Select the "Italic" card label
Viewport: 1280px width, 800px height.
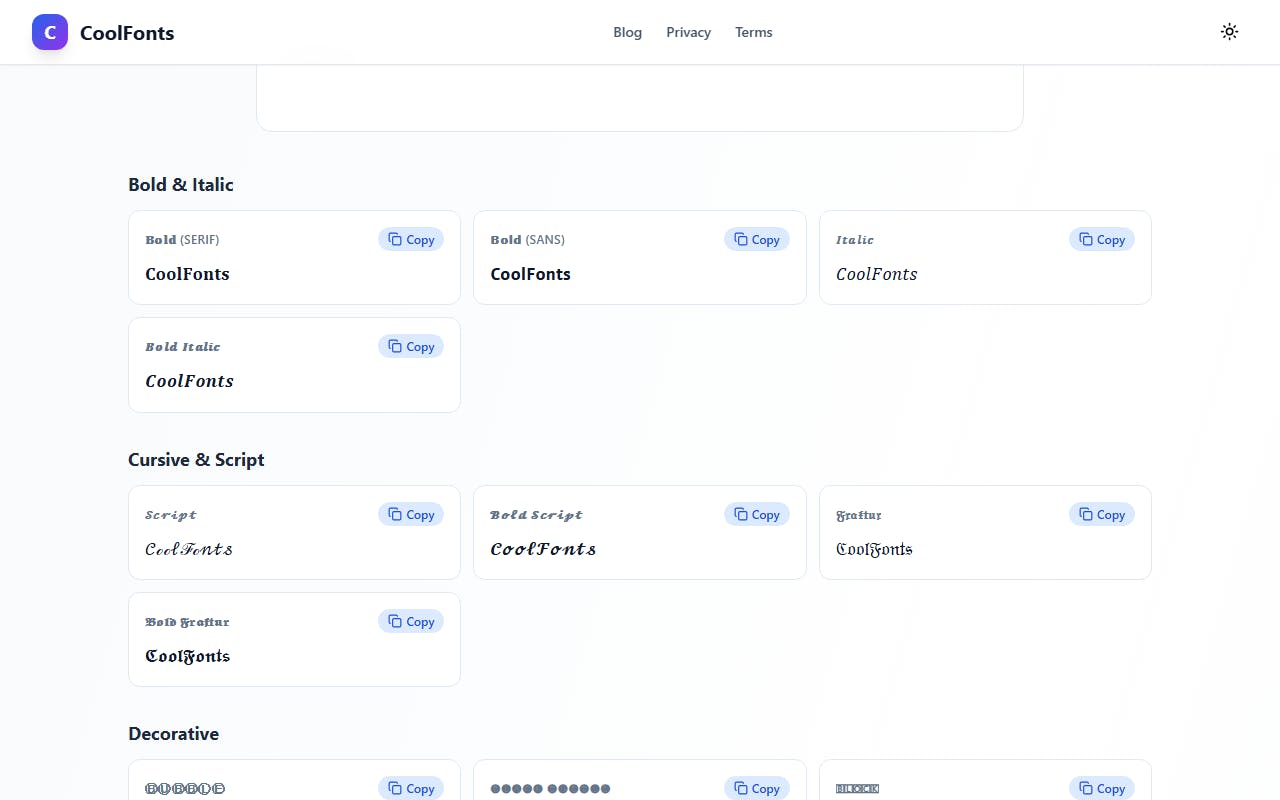[x=855, y=240]
